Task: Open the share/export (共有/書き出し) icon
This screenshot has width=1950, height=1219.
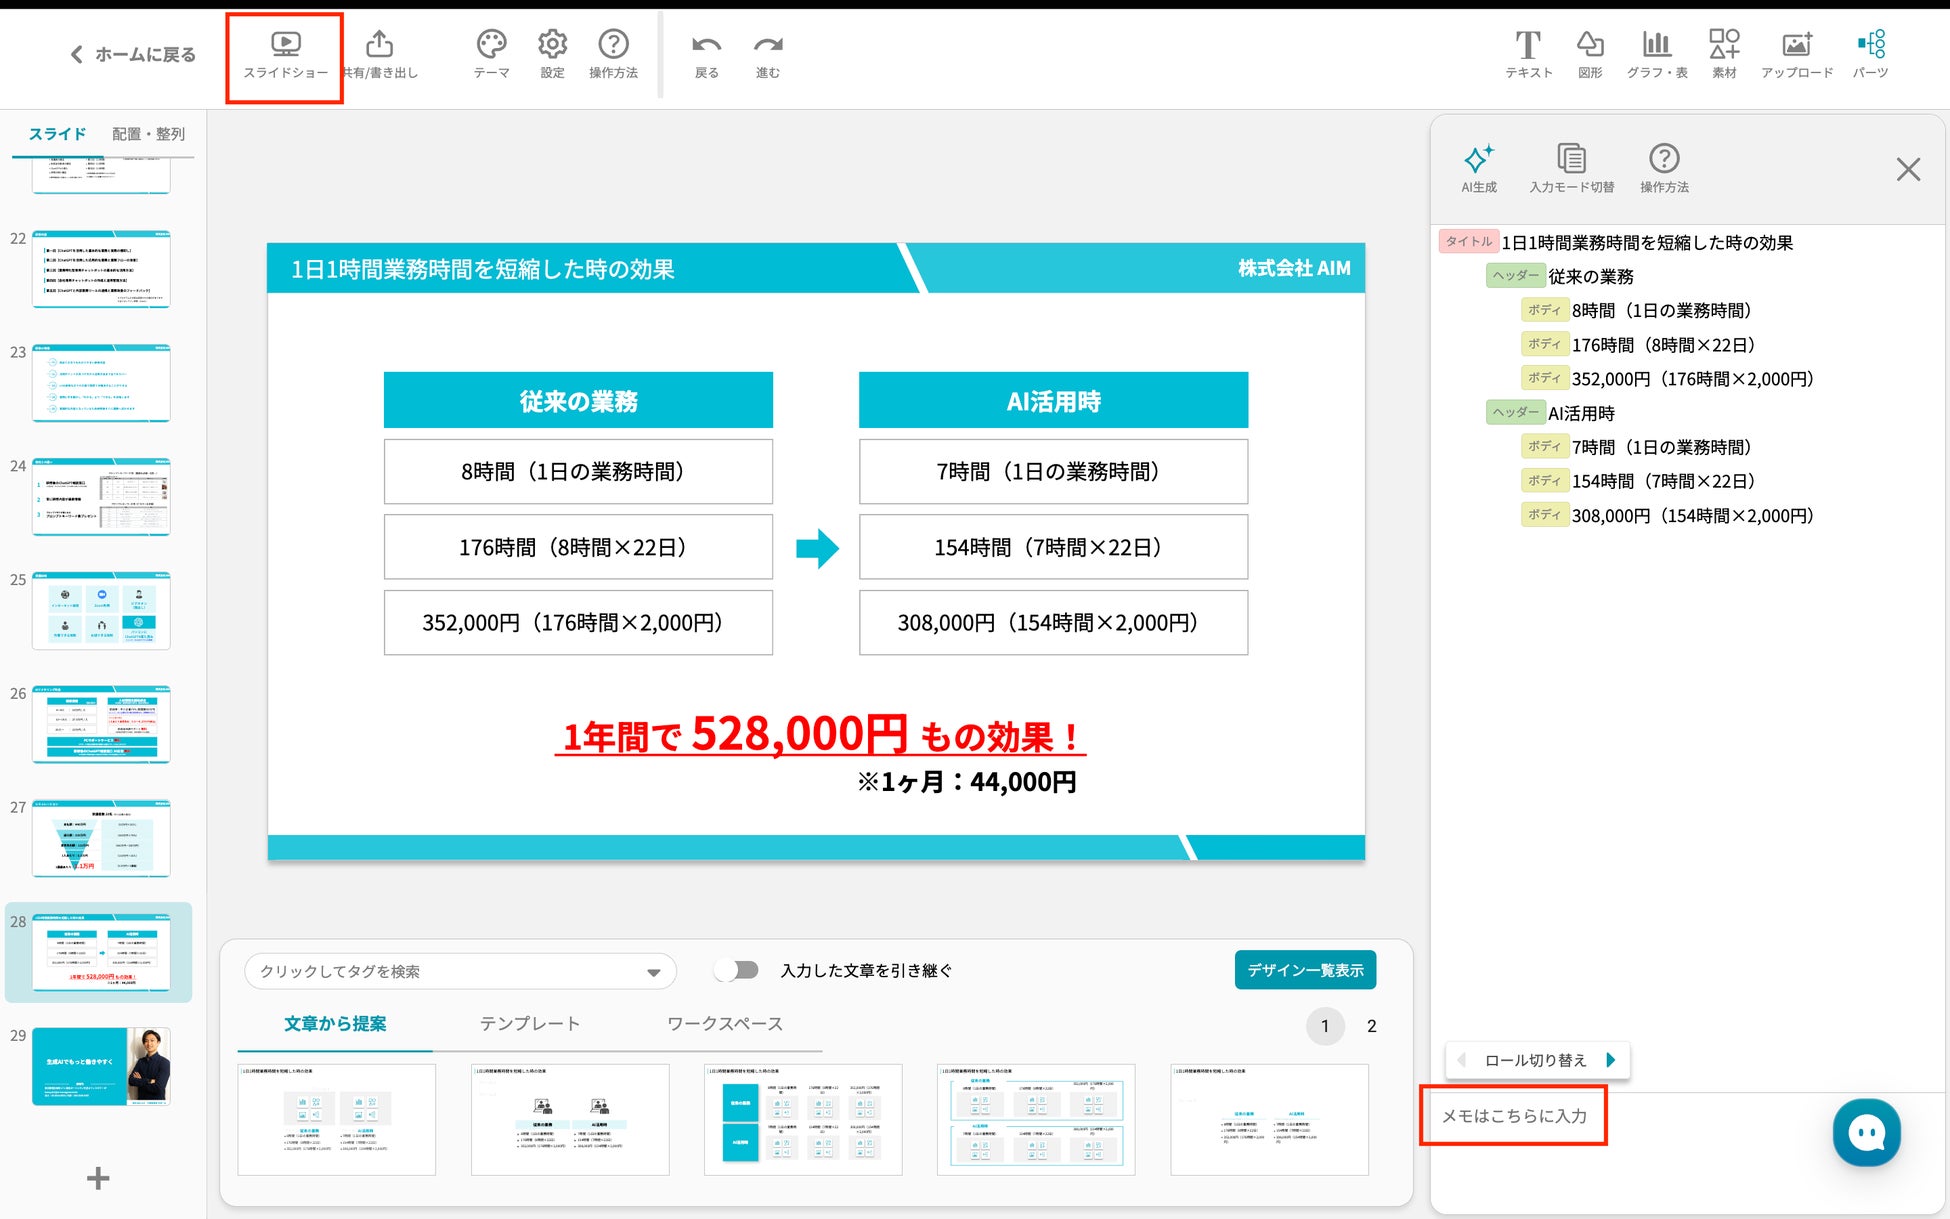Action: pyautogui.click(x=379, y=45)
